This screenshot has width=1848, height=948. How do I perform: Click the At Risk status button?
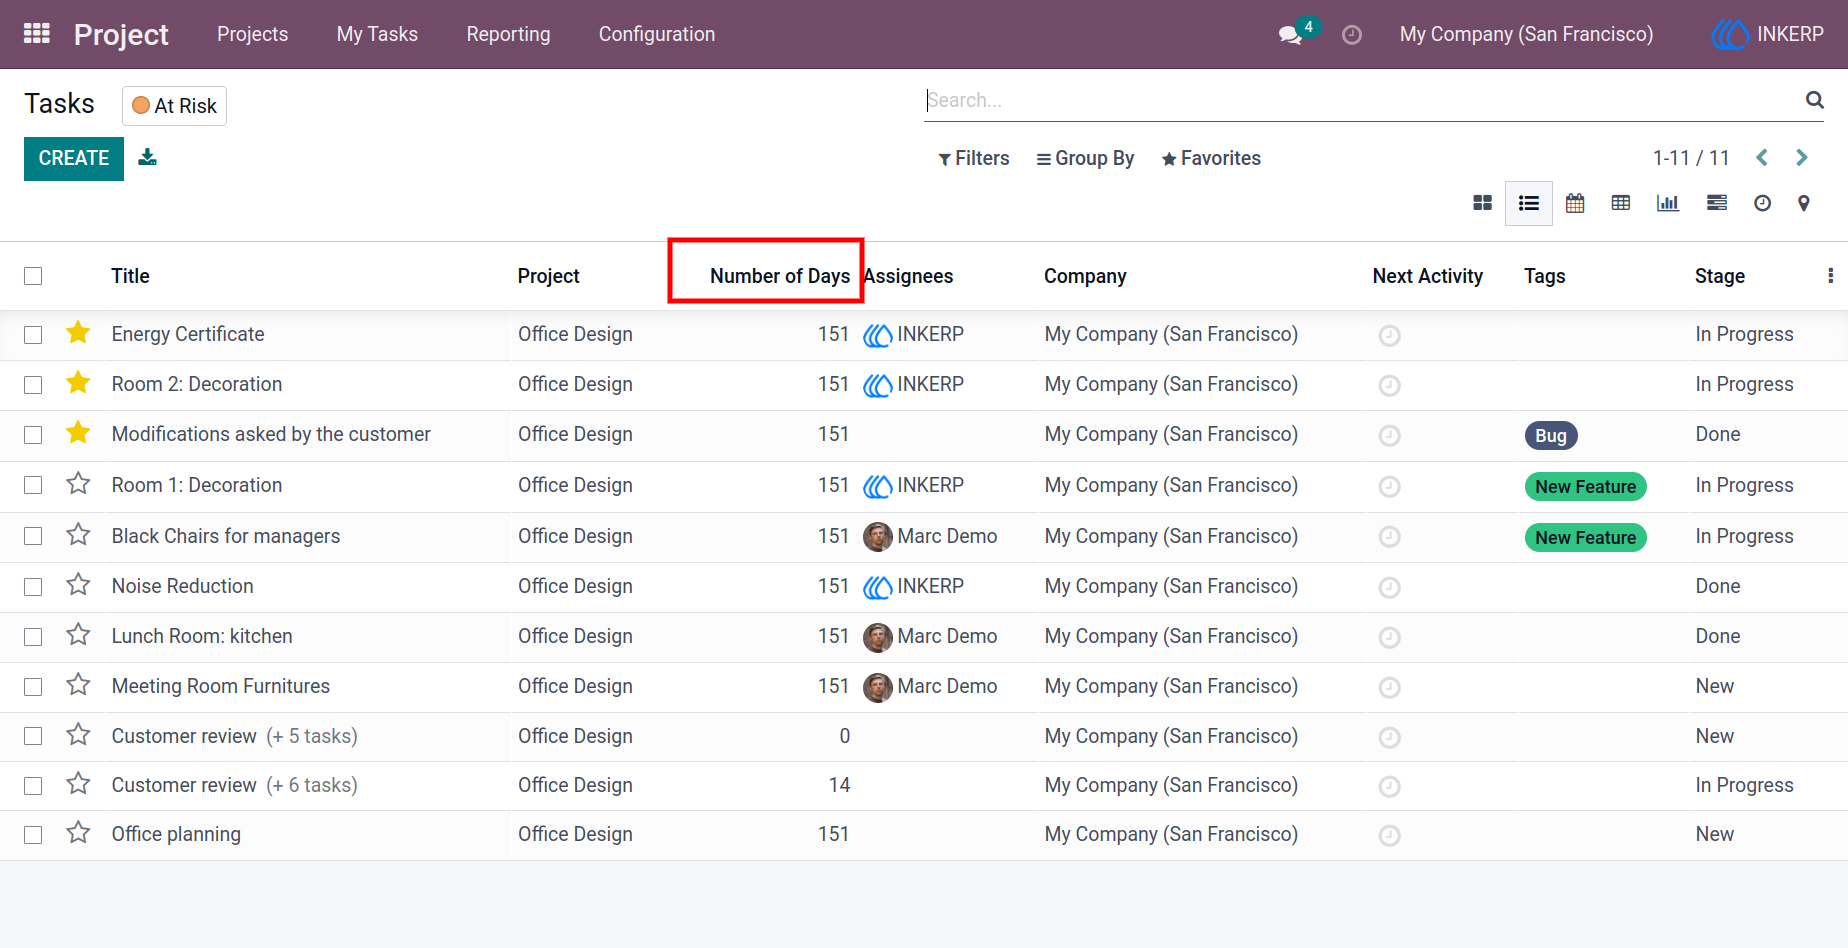pyautogui.click(x=174, y=106)
